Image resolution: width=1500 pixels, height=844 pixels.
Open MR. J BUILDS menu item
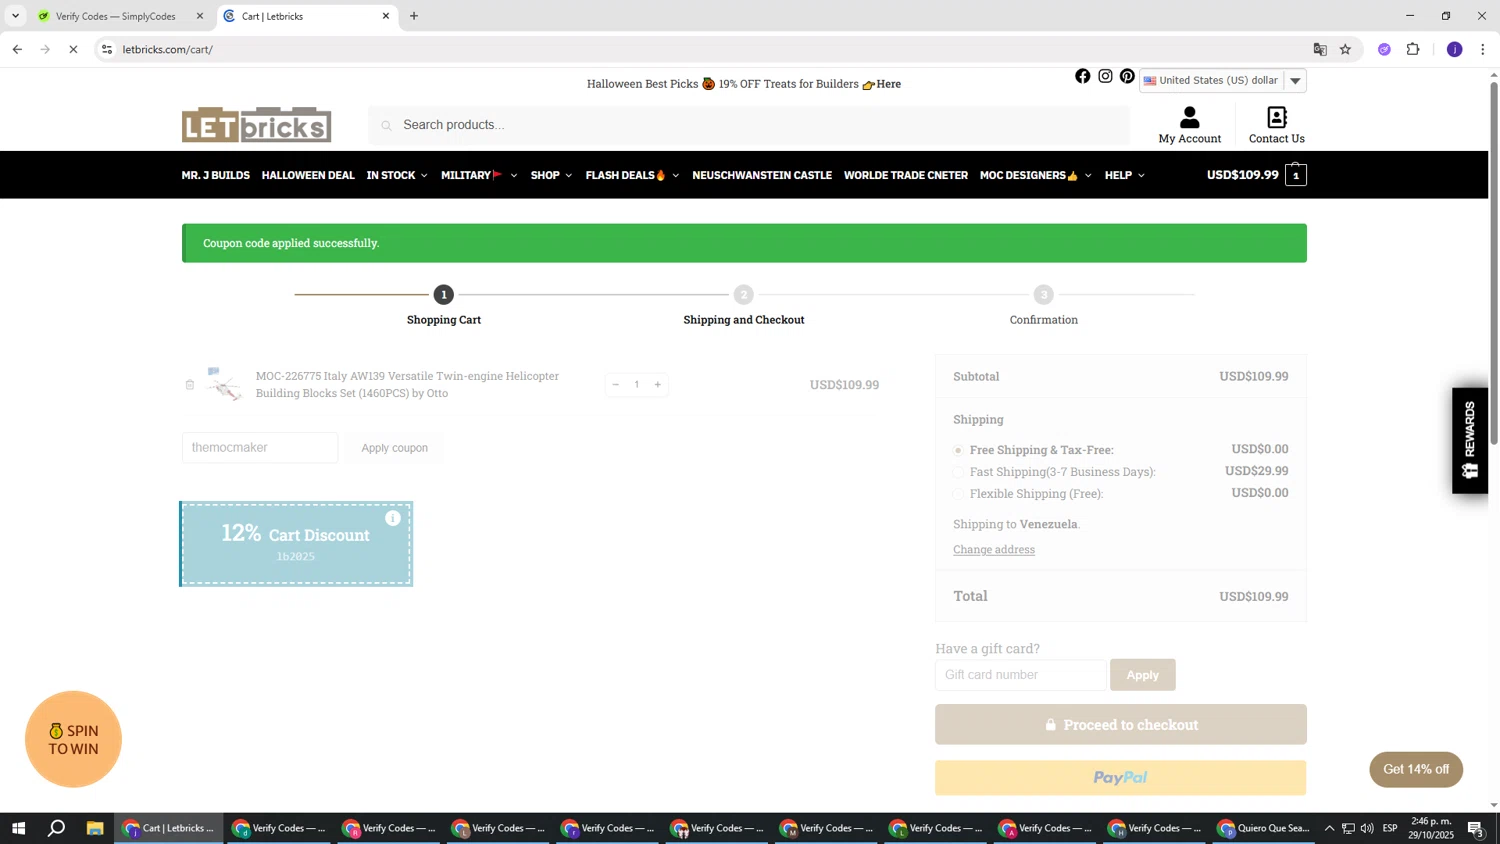click(215, 175)
